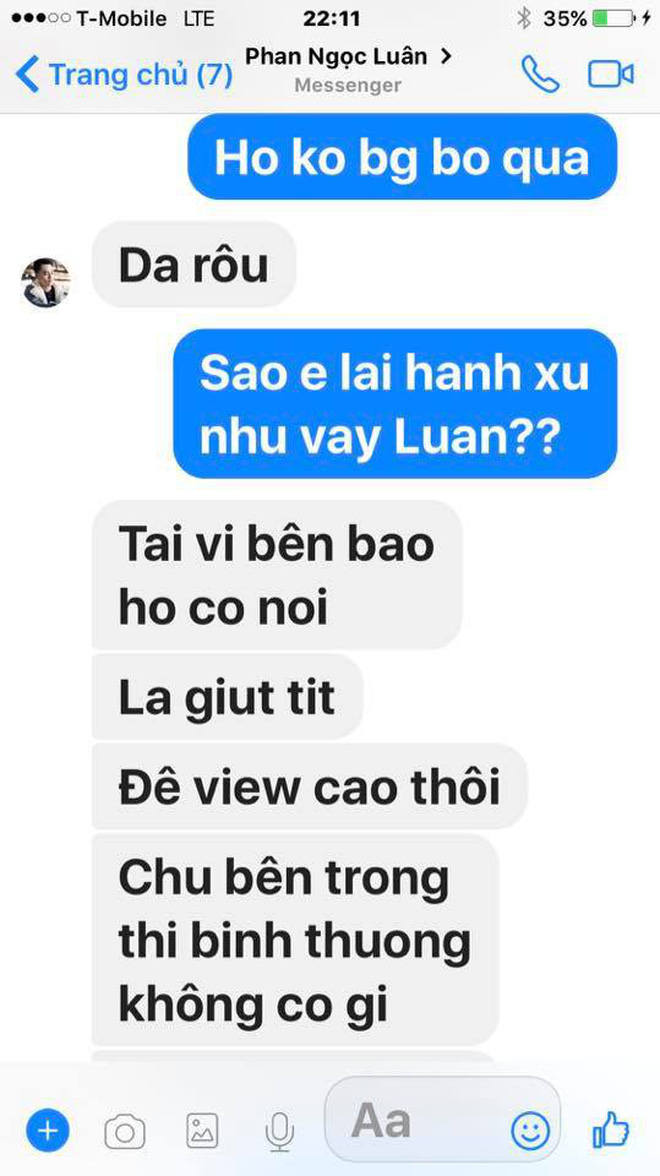The width and height of the screenshot is (660, 1176).
Task: Open the sender's profile picture avatar
Action: pyautogui.click(x=46, y=283)
